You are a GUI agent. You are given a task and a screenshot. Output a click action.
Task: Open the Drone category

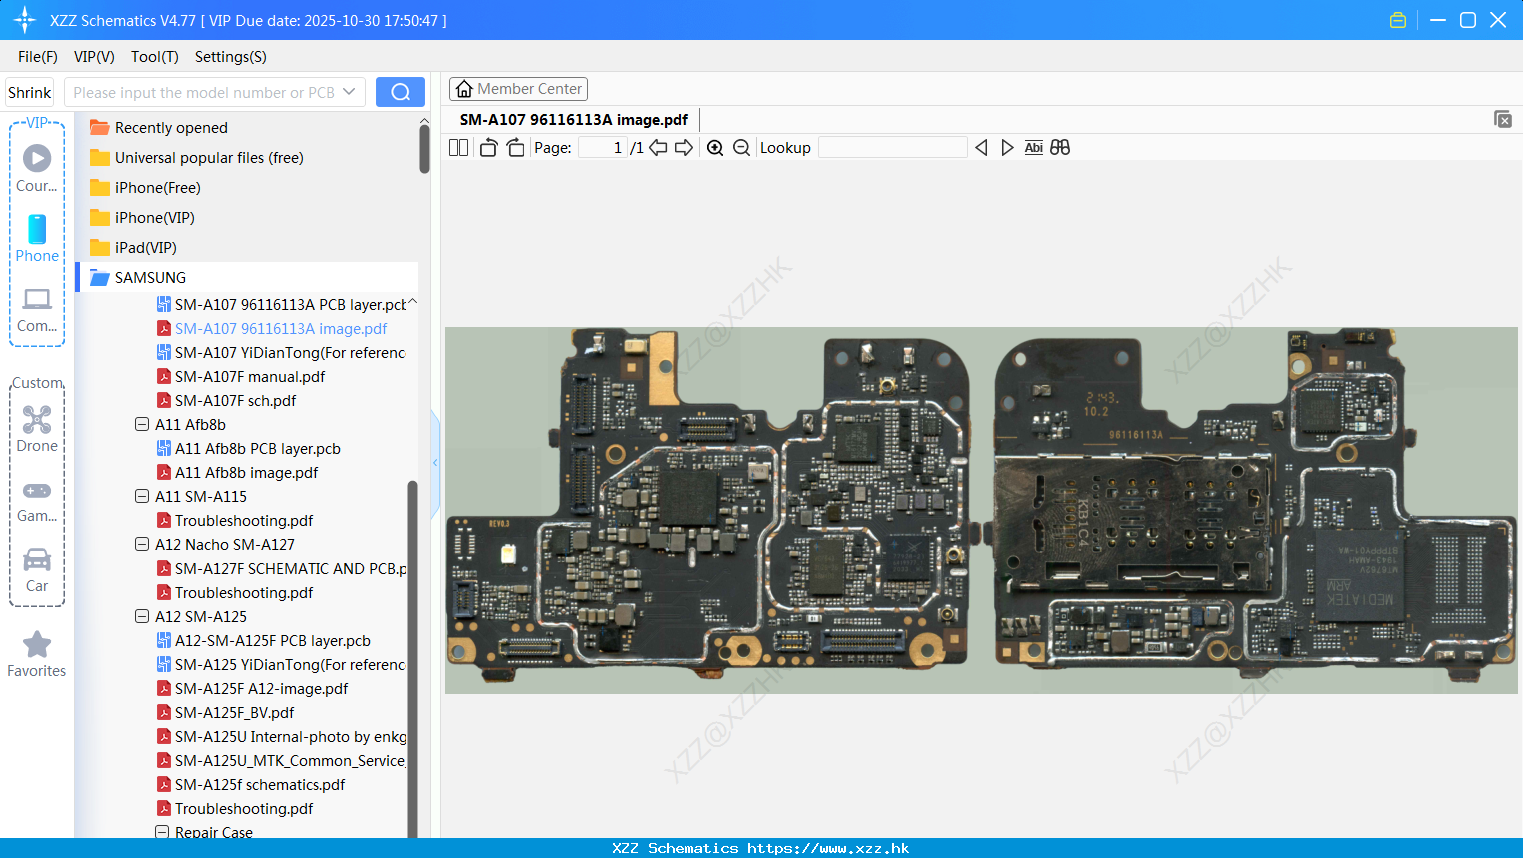[37, 429]
